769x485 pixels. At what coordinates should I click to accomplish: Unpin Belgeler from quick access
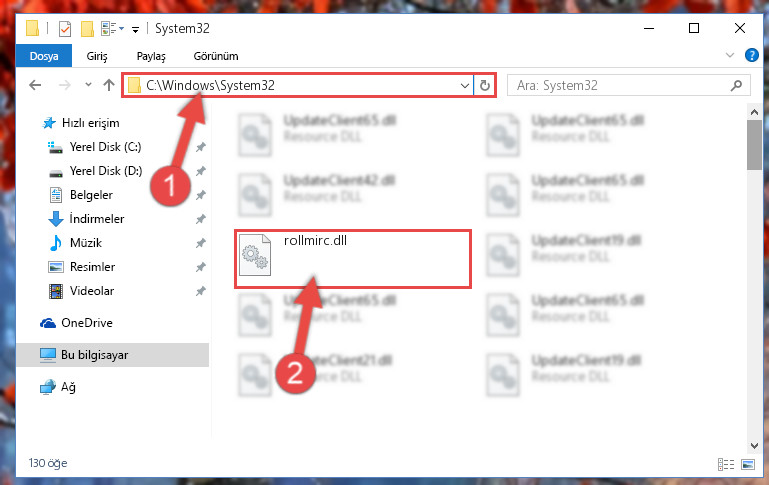click(201, 195)
